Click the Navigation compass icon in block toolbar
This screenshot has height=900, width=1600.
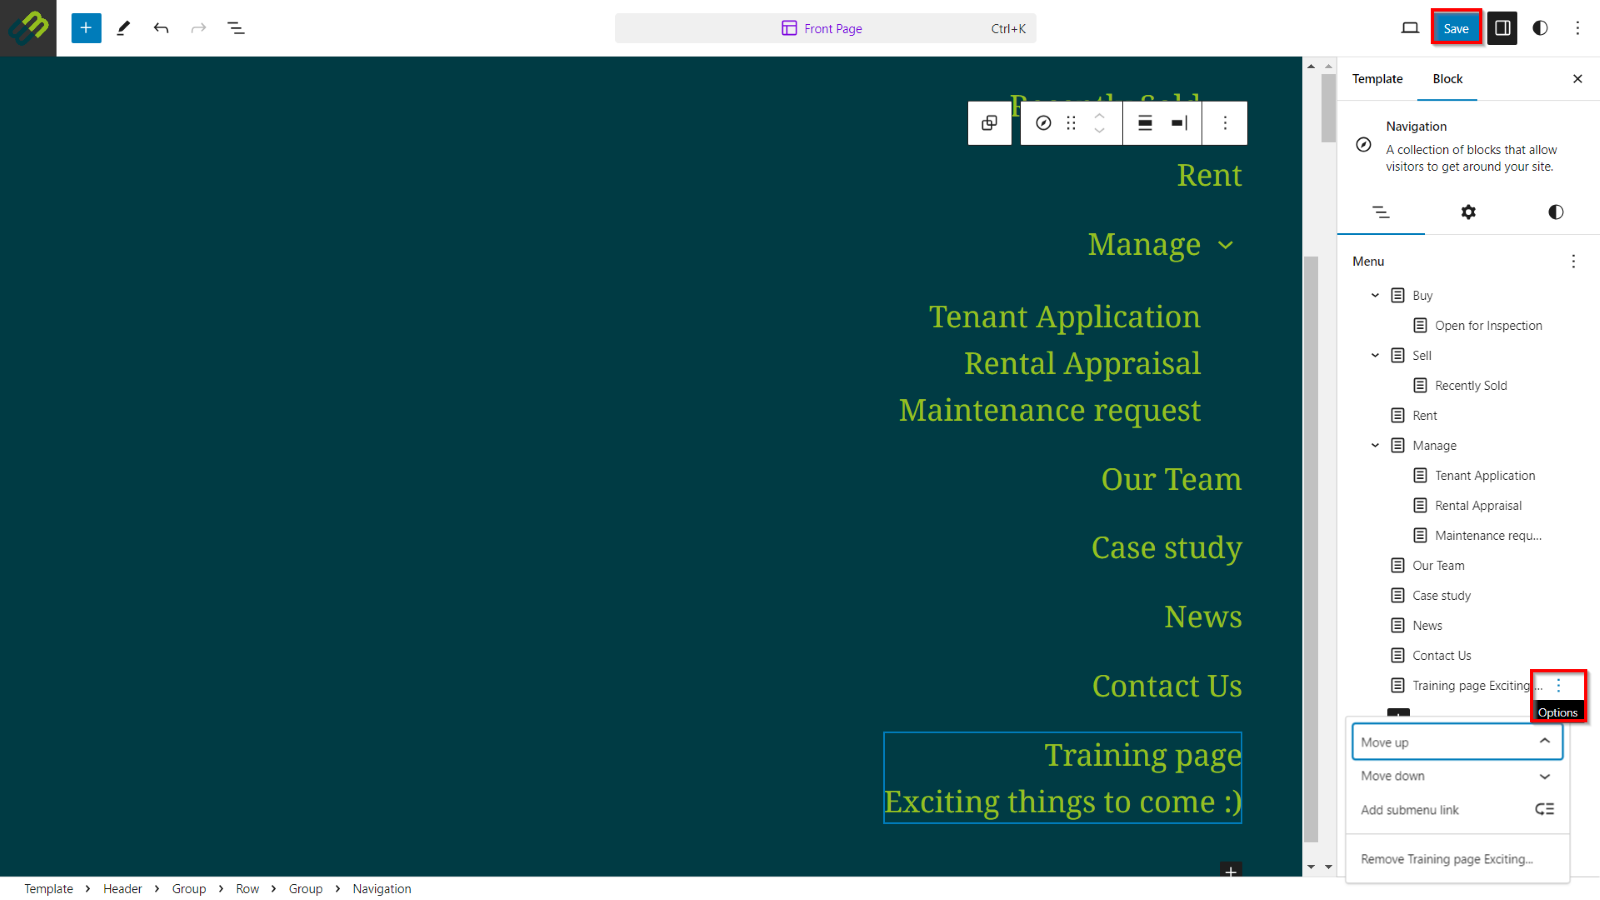(1043, 123)
